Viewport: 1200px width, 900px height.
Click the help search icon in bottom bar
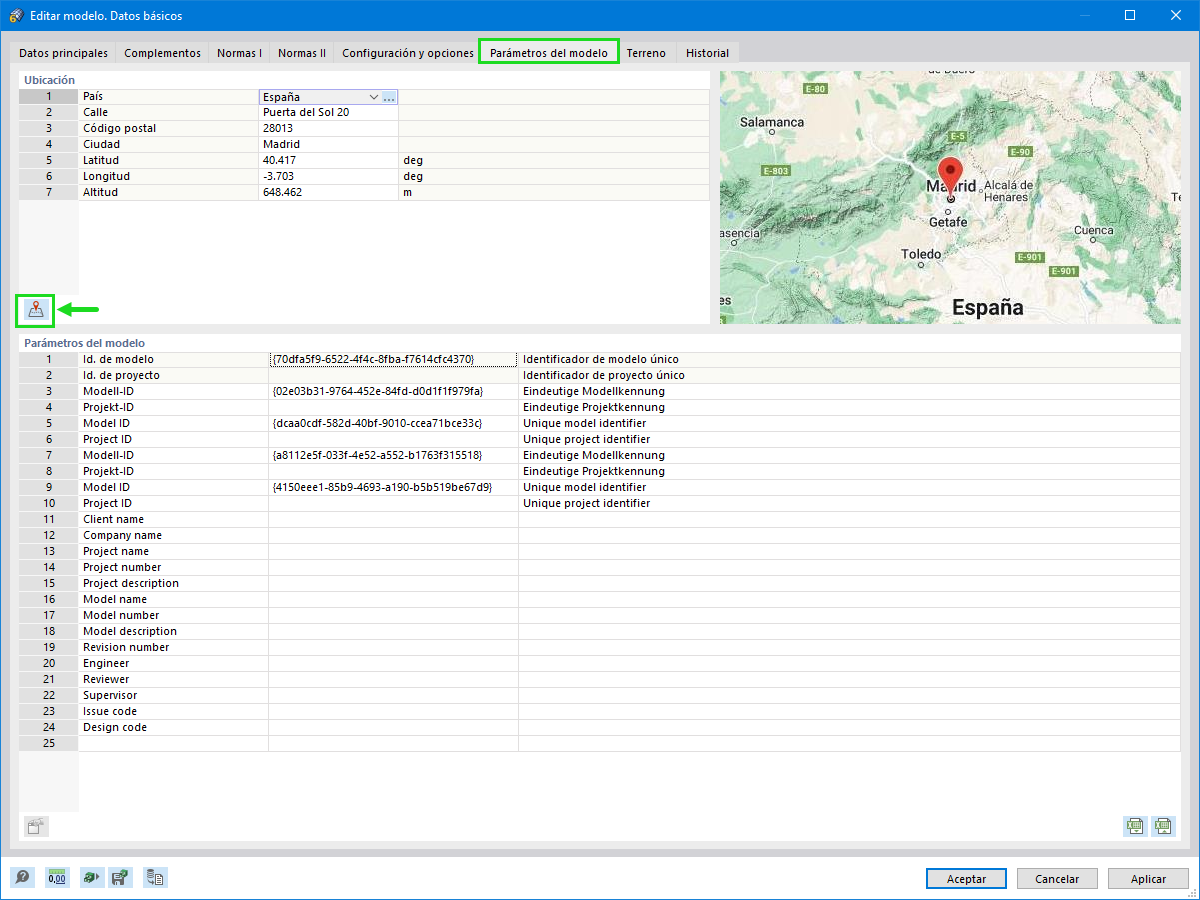23,878
